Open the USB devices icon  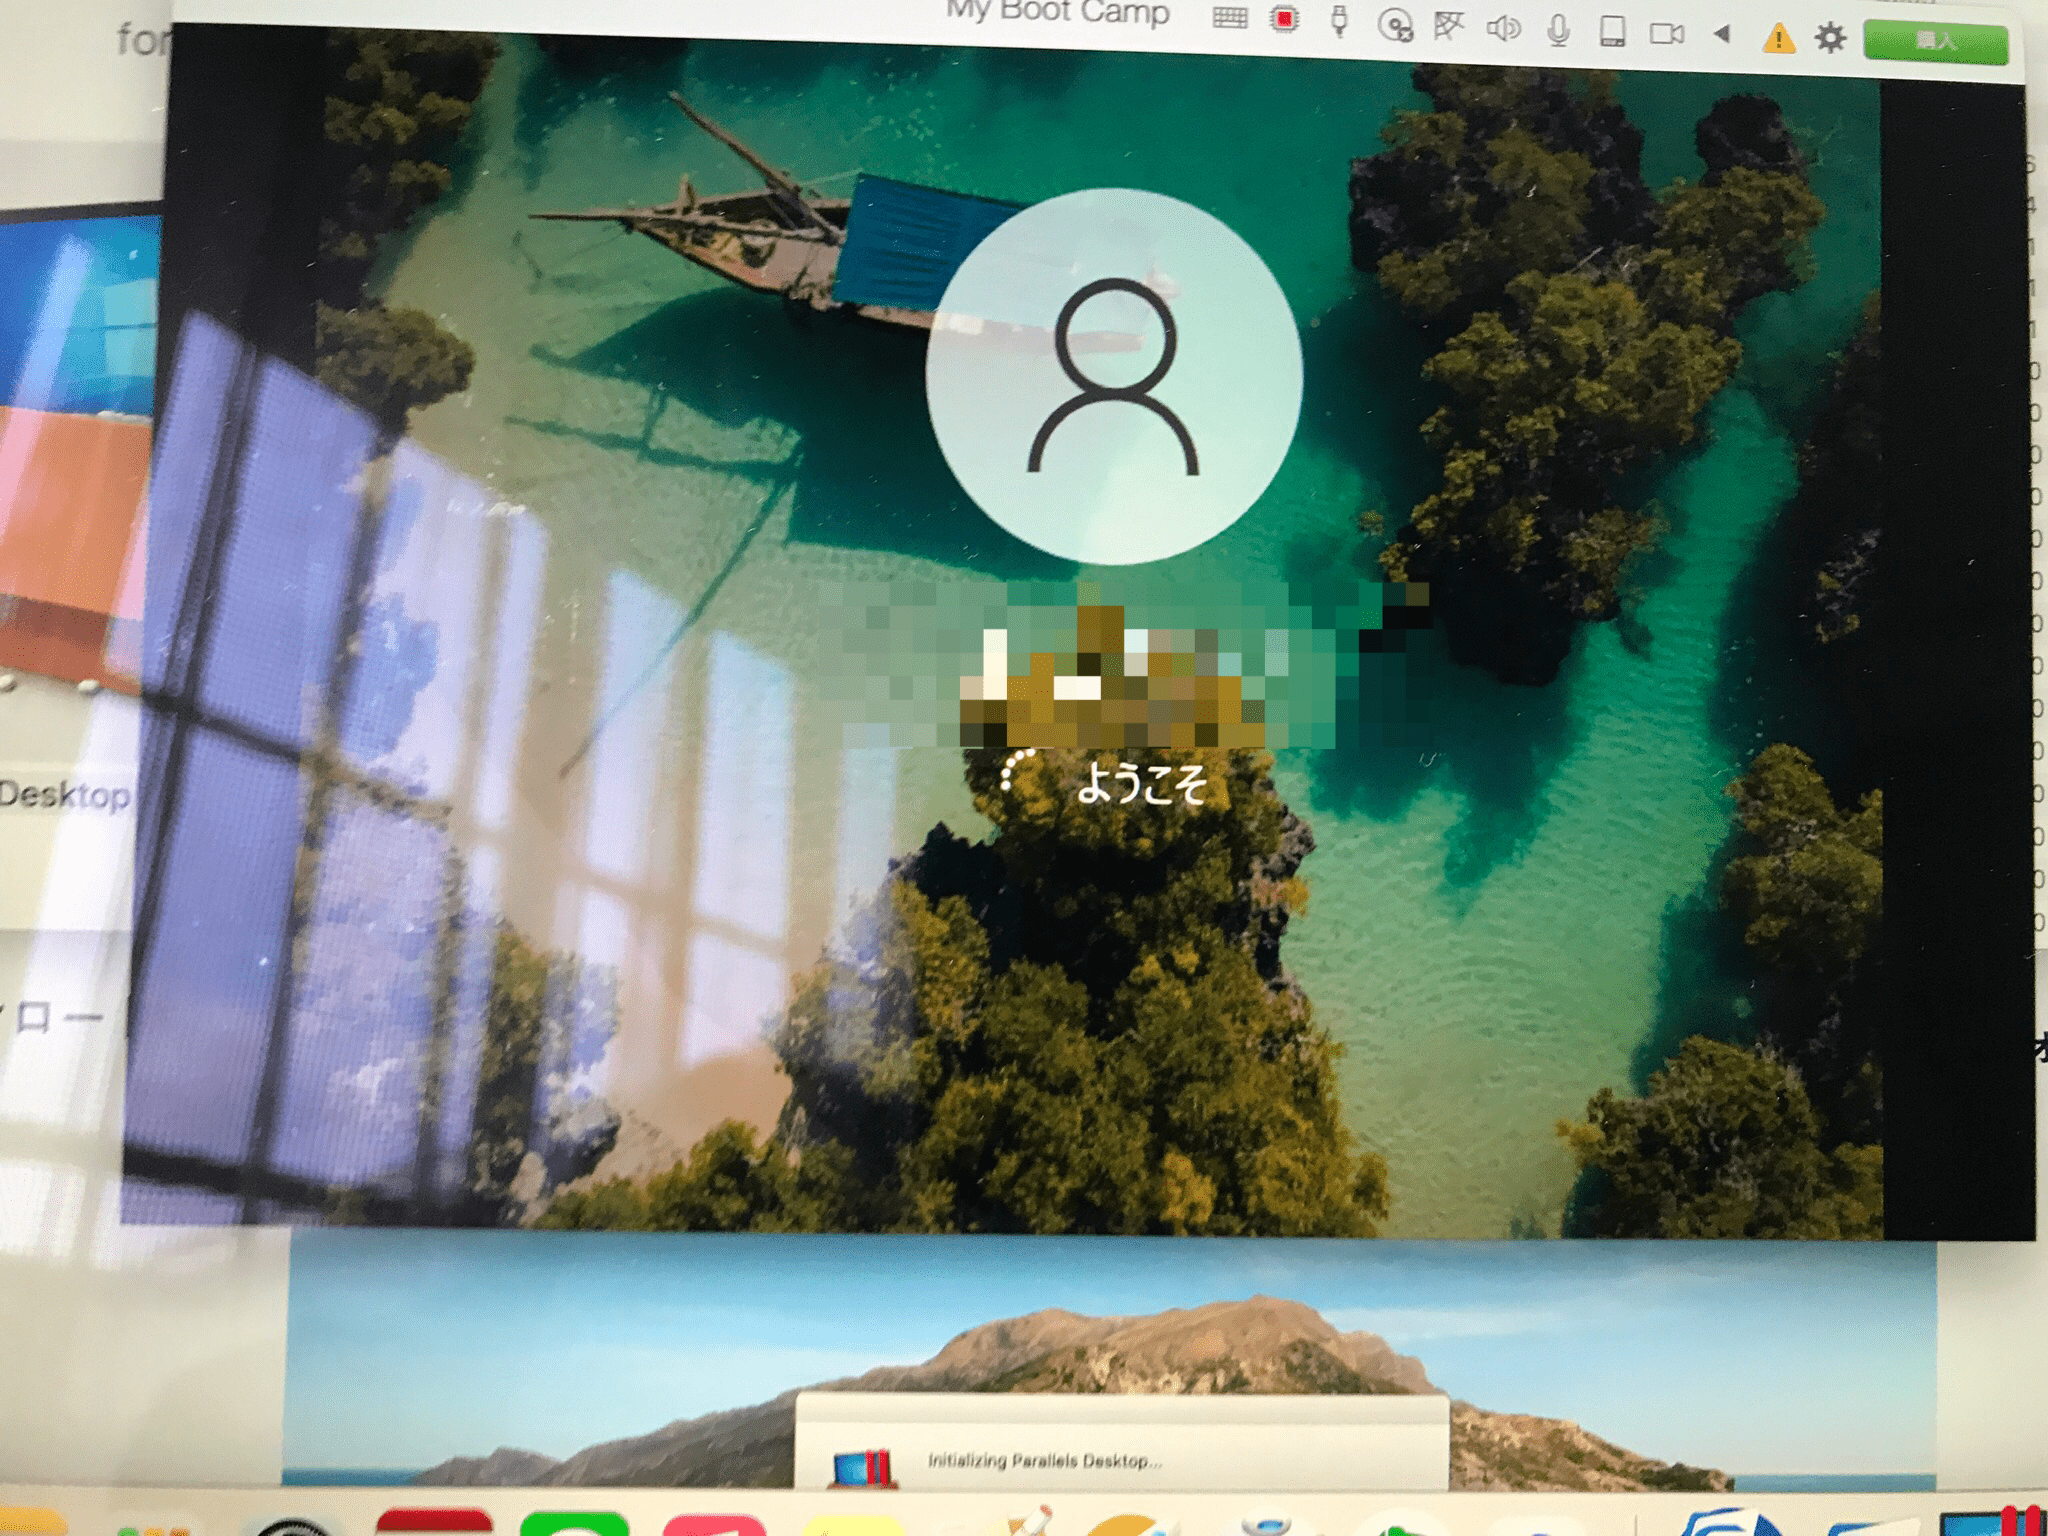tap(1339, 21)
